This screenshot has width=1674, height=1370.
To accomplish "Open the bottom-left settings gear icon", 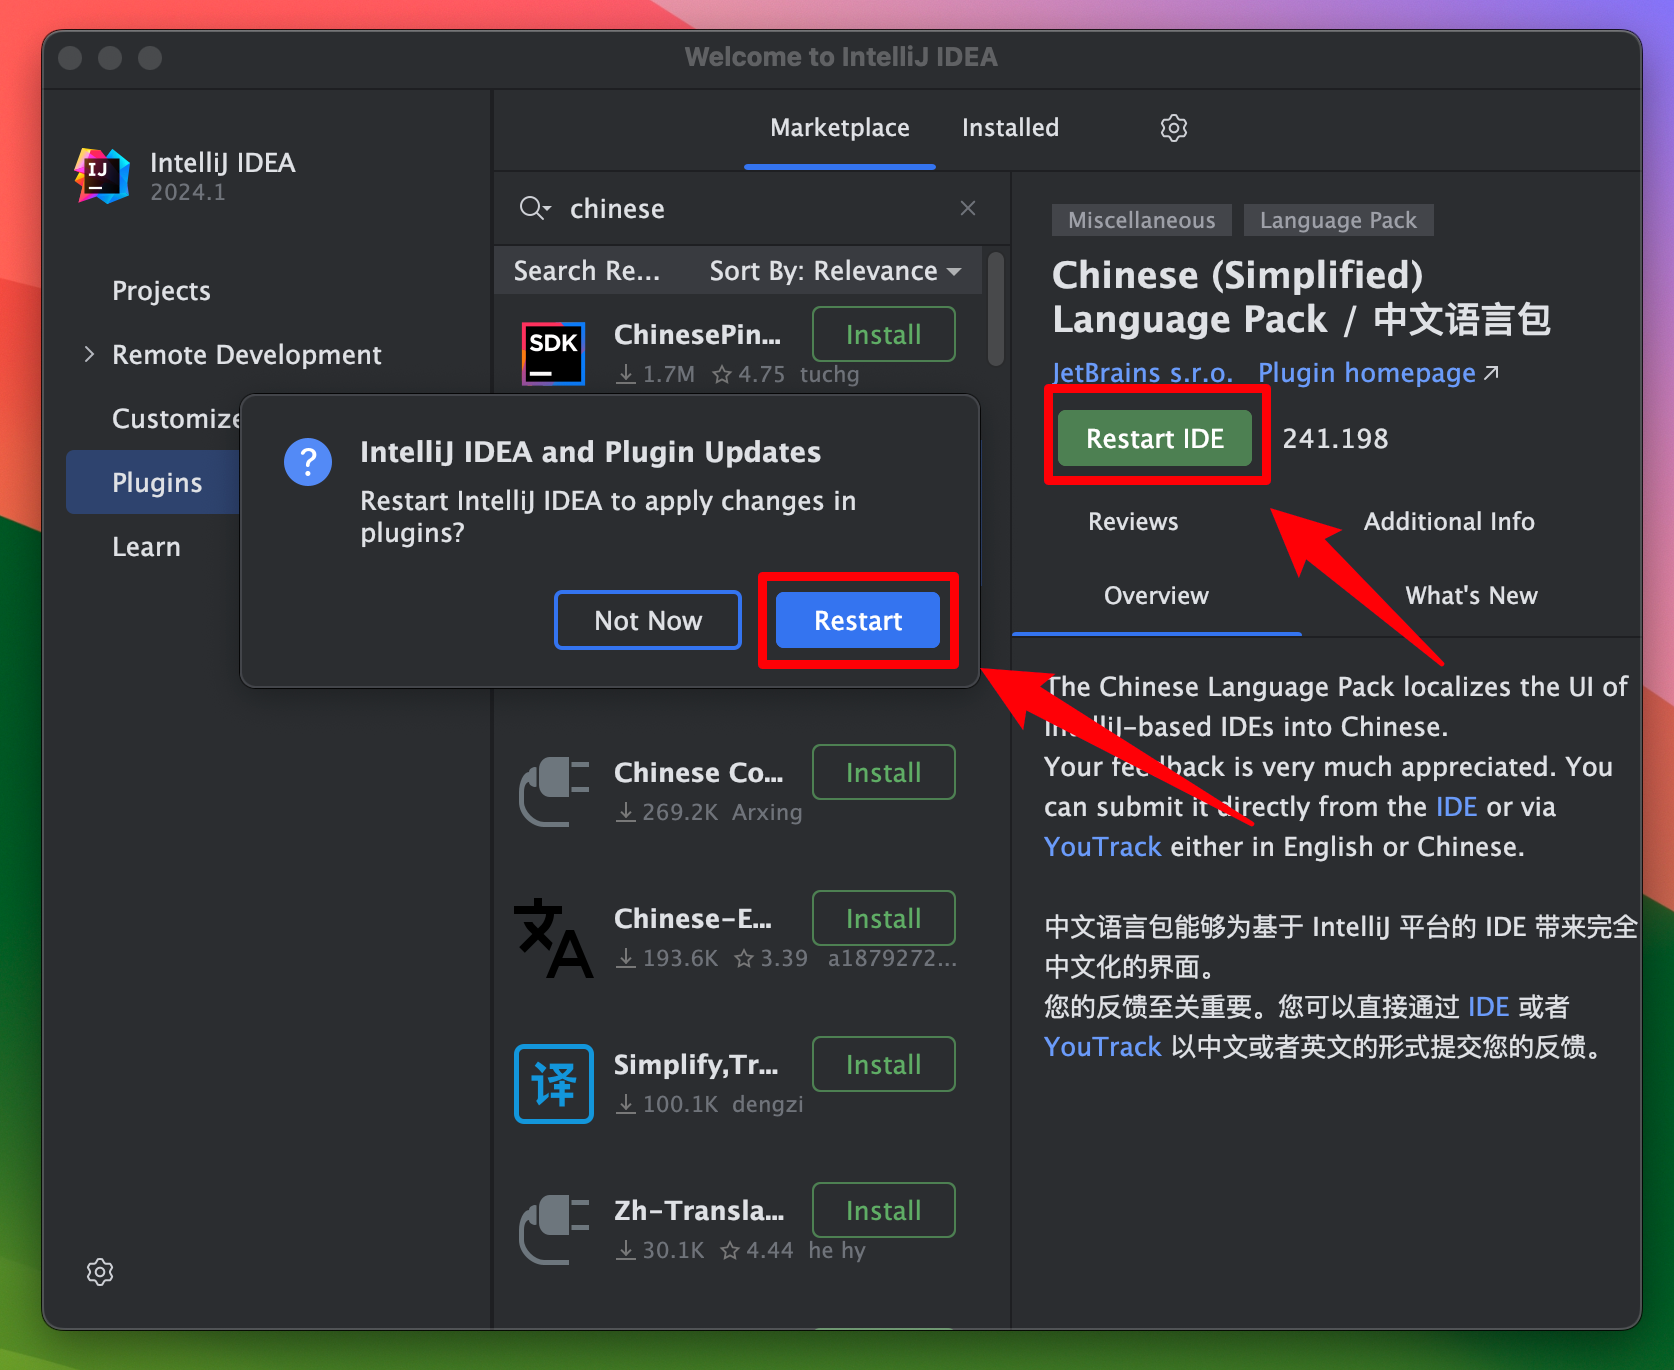I will coord(100,1272).
